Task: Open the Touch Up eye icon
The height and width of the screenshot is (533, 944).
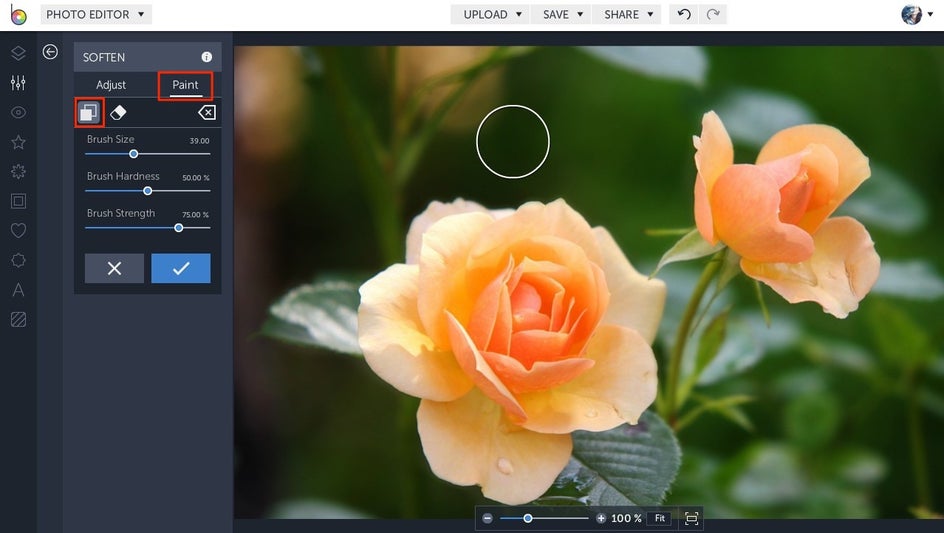Action: point(18,113)
